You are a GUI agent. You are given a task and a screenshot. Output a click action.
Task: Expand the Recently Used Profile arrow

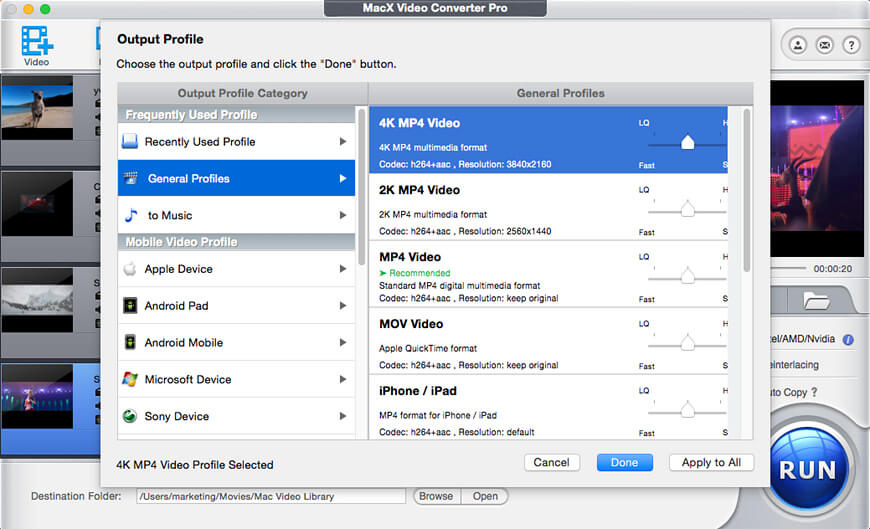343,142
